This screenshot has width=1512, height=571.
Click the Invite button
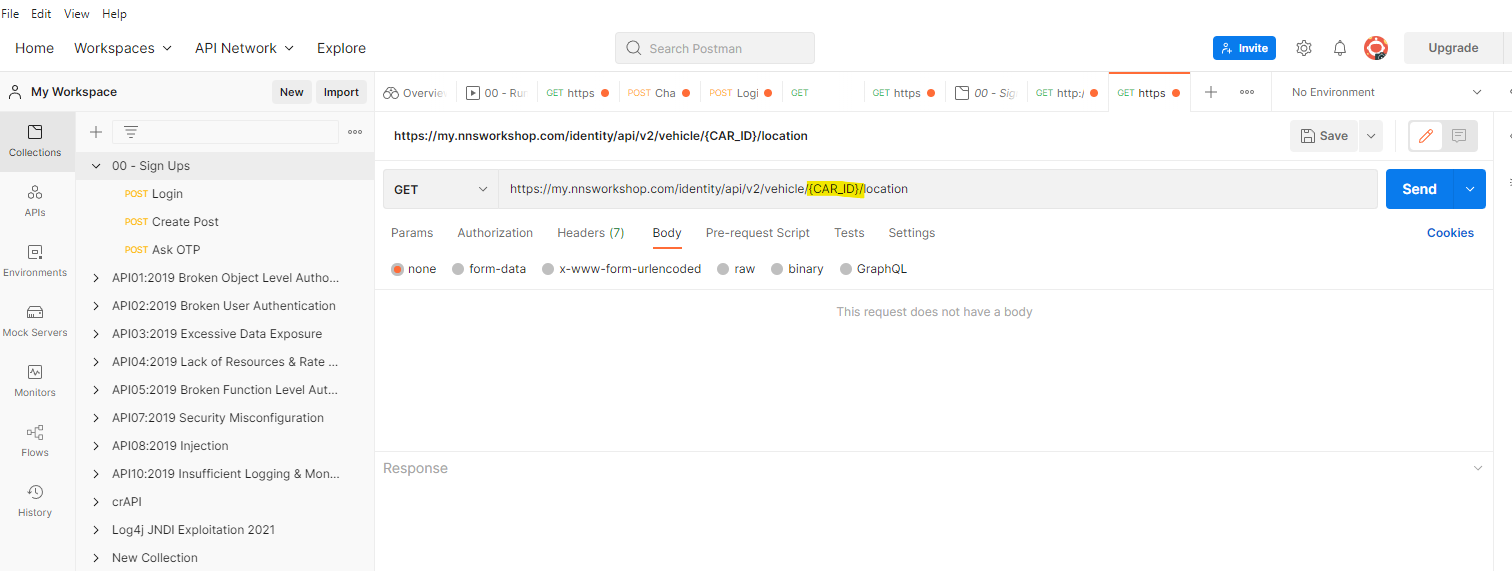click(x=1244, y=48)
